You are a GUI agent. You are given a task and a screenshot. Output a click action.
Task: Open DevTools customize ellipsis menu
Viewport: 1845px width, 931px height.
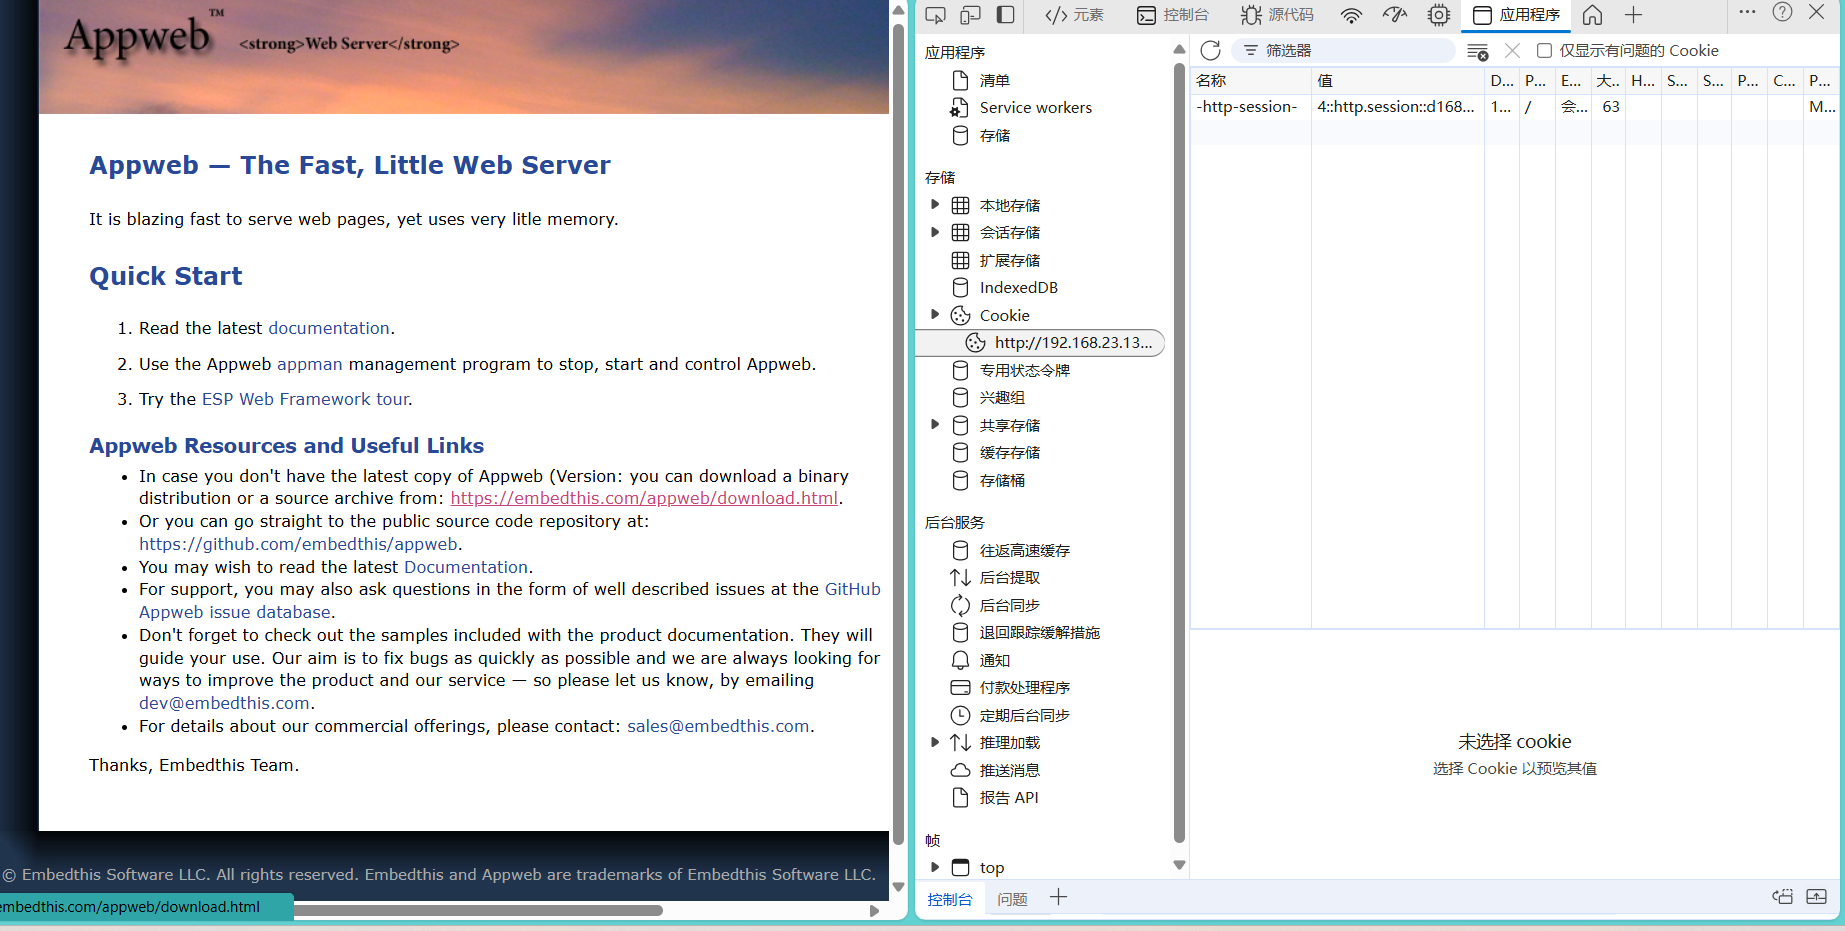pyautogui.click(x=1747, y=12)
